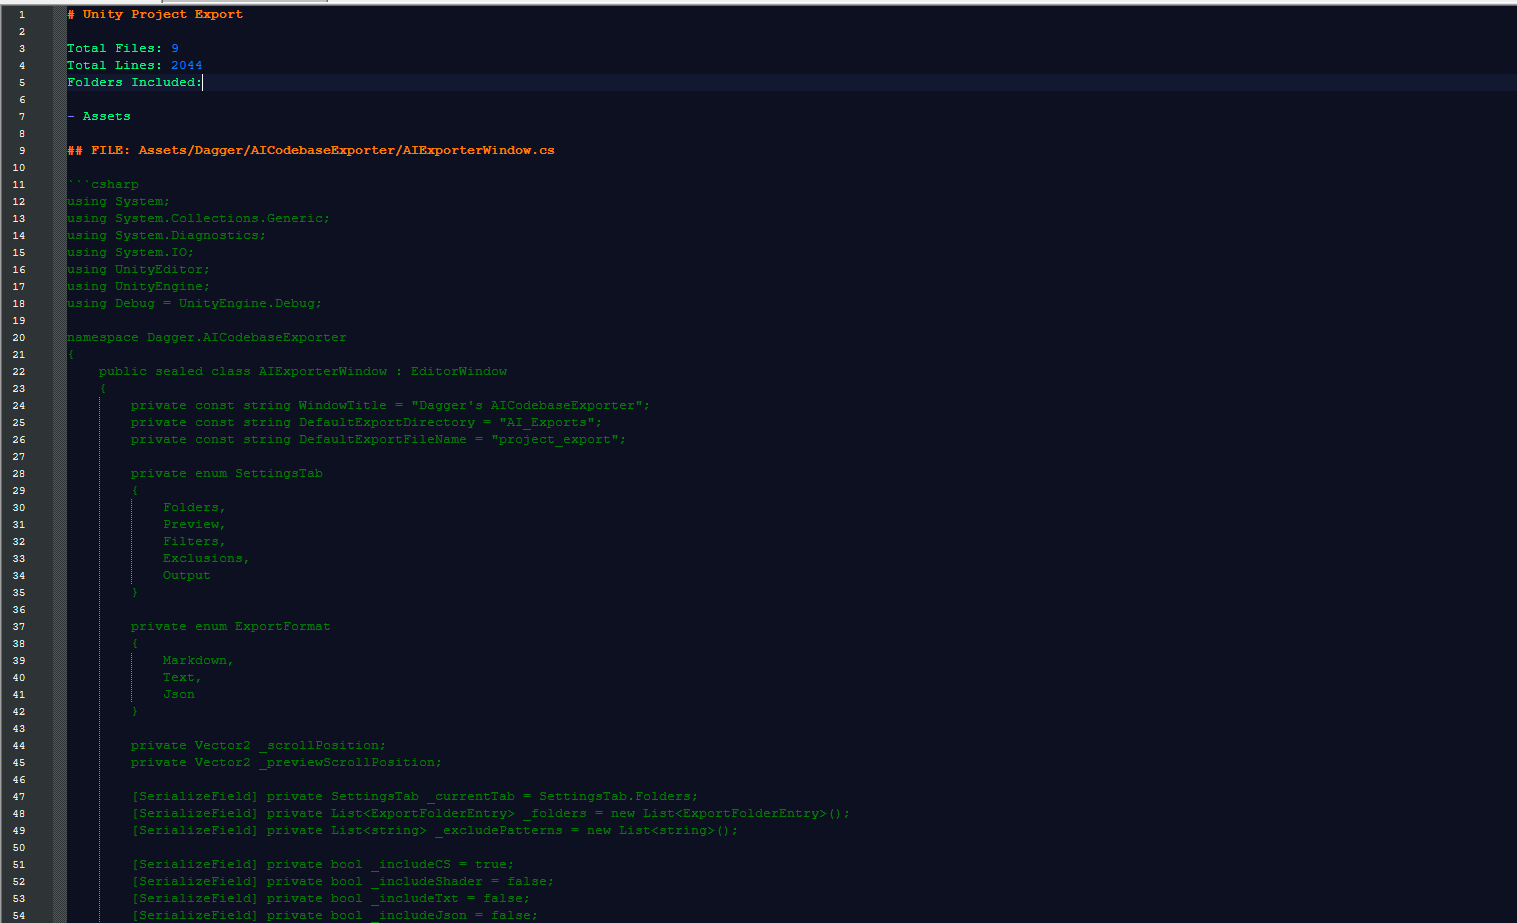Click the FILE path AIExporterWindow.cs heading
This screenshot has height=923, width=1517.
pos(310,149)
